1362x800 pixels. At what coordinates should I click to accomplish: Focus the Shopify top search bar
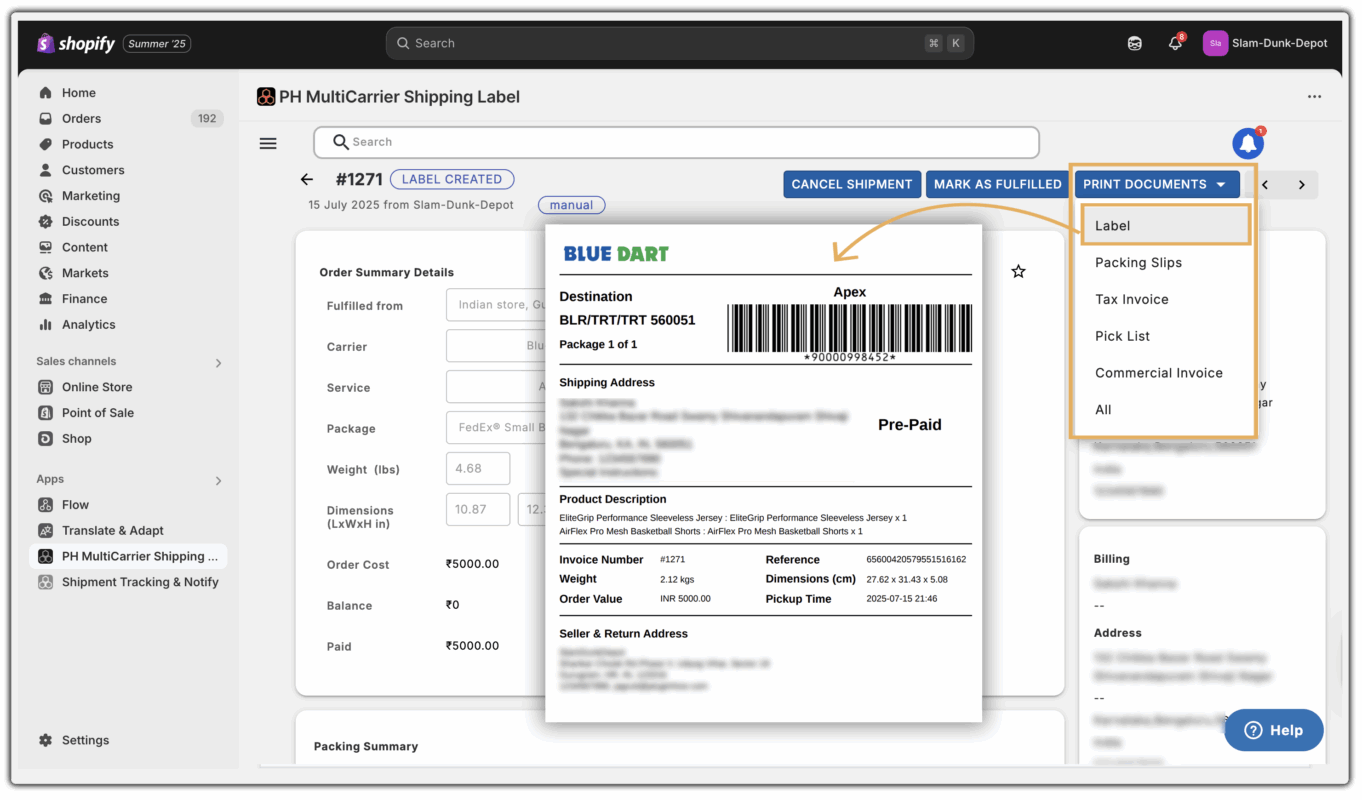click(x=680, y=43)
